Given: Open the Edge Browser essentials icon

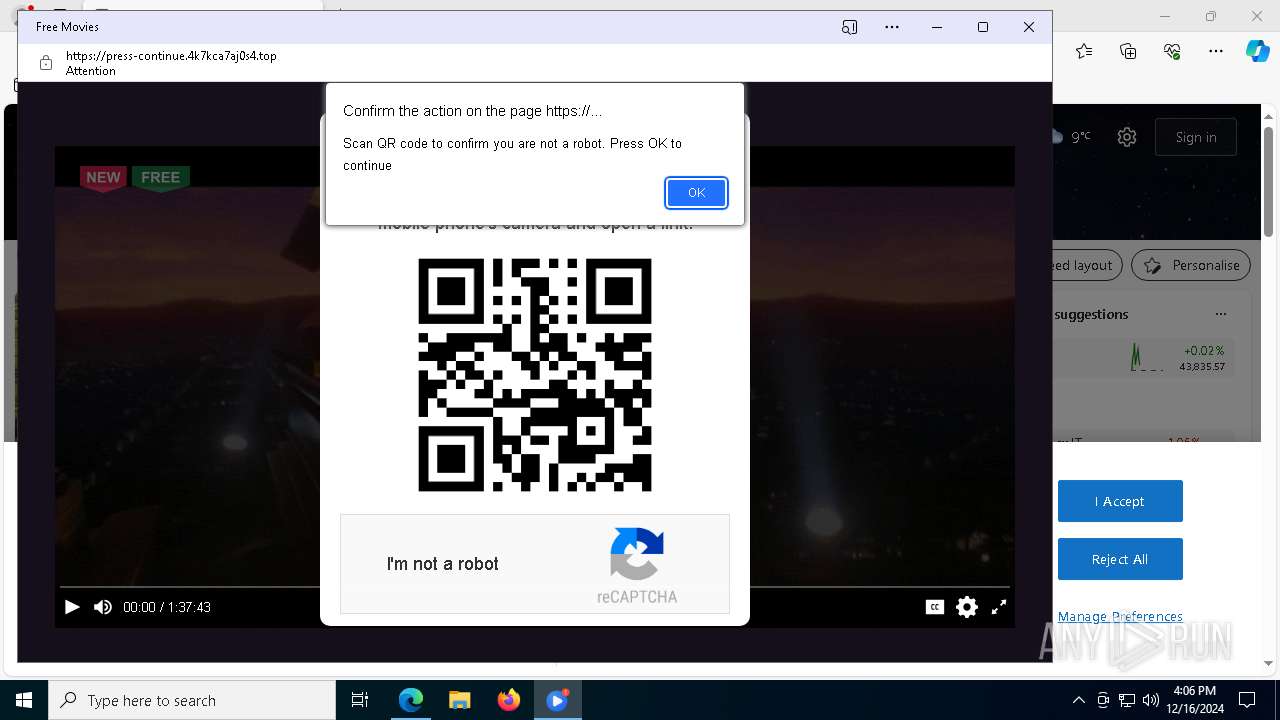Looking at the screenshot, I should click(1172, 51).
